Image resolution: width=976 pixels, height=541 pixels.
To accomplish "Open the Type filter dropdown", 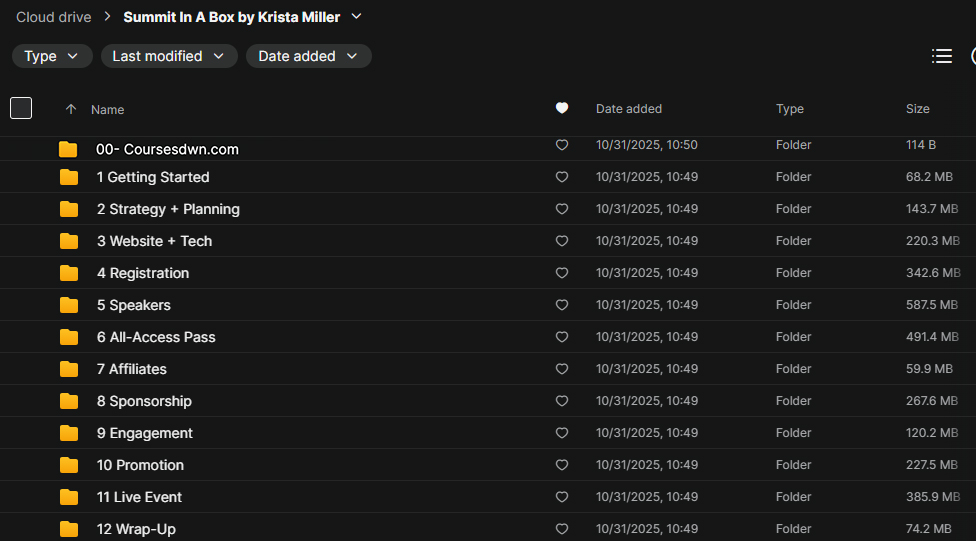I will pos(52,56).
